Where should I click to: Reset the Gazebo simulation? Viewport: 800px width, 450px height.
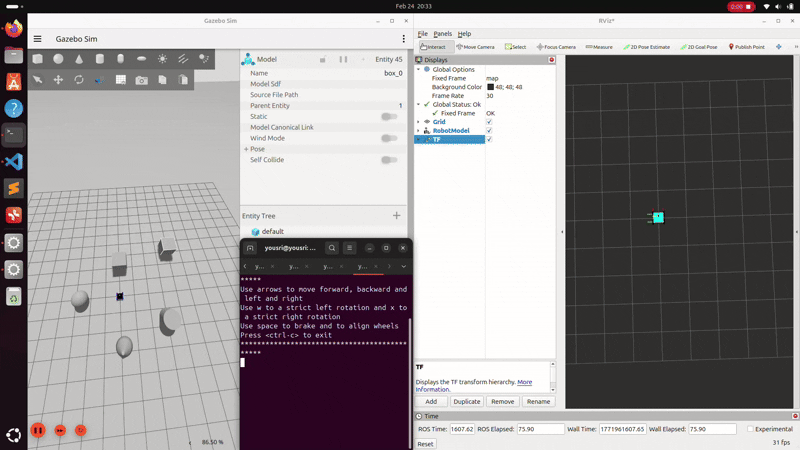(81, 430)
